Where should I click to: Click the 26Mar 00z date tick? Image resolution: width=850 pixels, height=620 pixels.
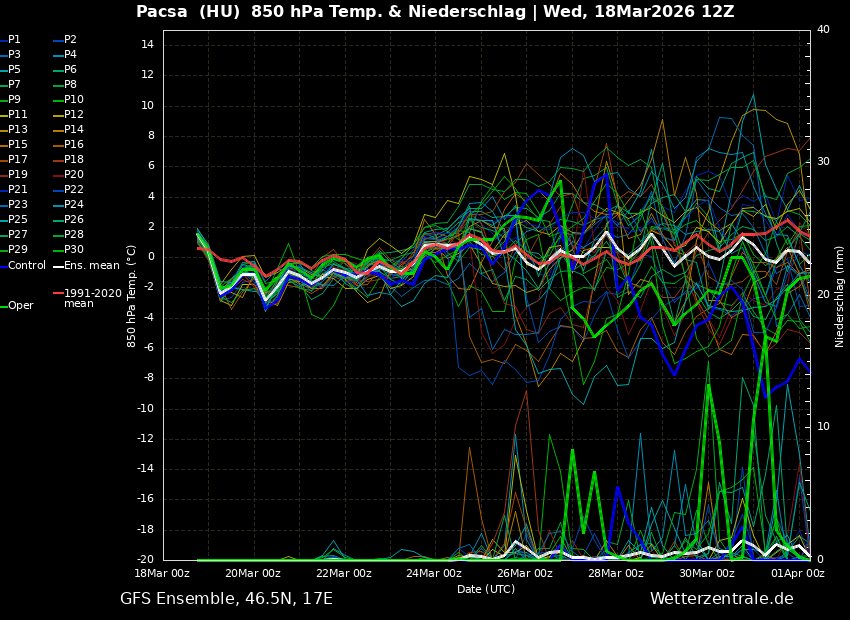coord(525,573)
